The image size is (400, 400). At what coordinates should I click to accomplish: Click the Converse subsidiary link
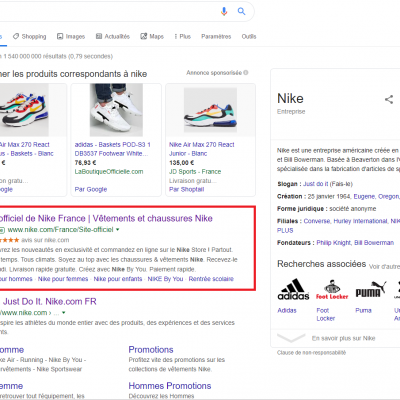(x=317, y=221)
